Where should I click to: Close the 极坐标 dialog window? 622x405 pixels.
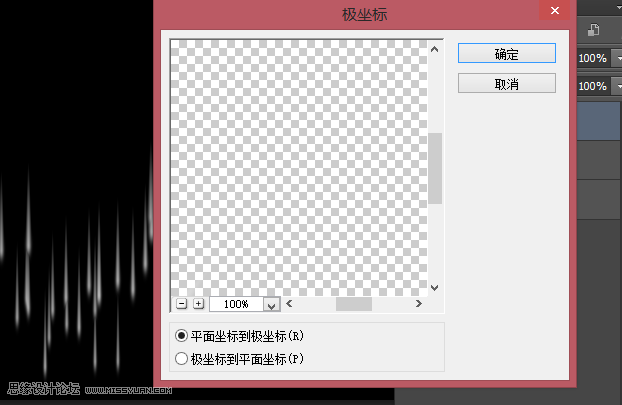552,12
